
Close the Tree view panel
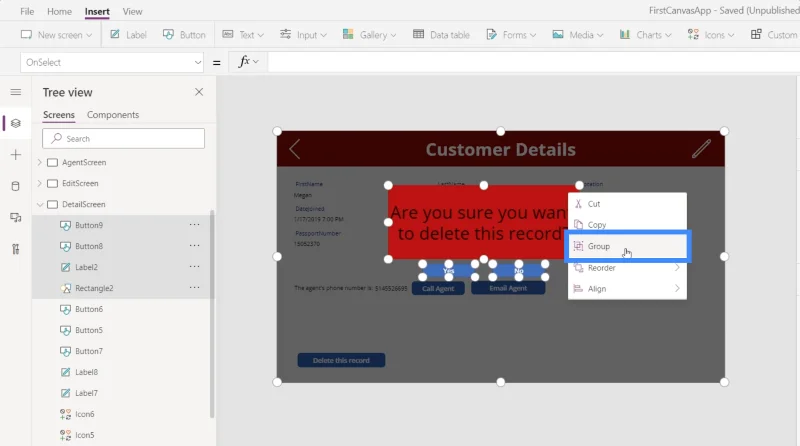(199, 92)
